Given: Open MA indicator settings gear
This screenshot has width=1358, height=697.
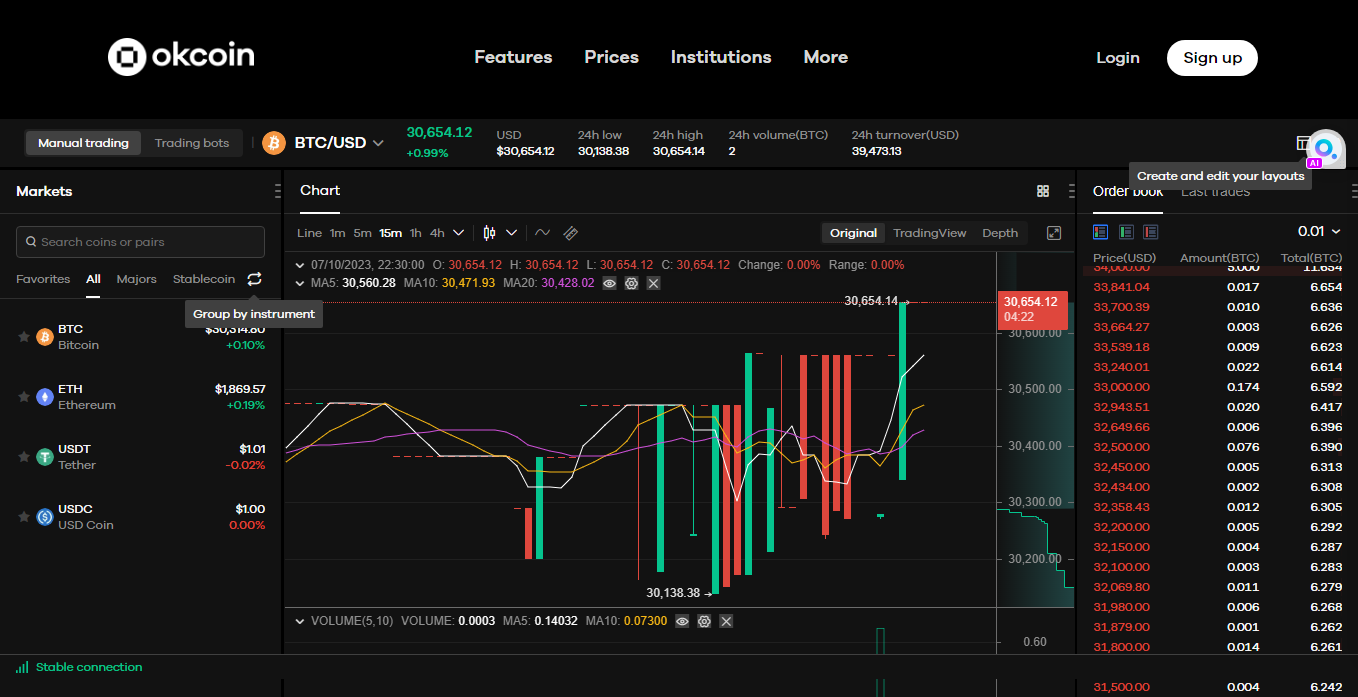Looking at the screenshot, I should click(x=631, y=283).
